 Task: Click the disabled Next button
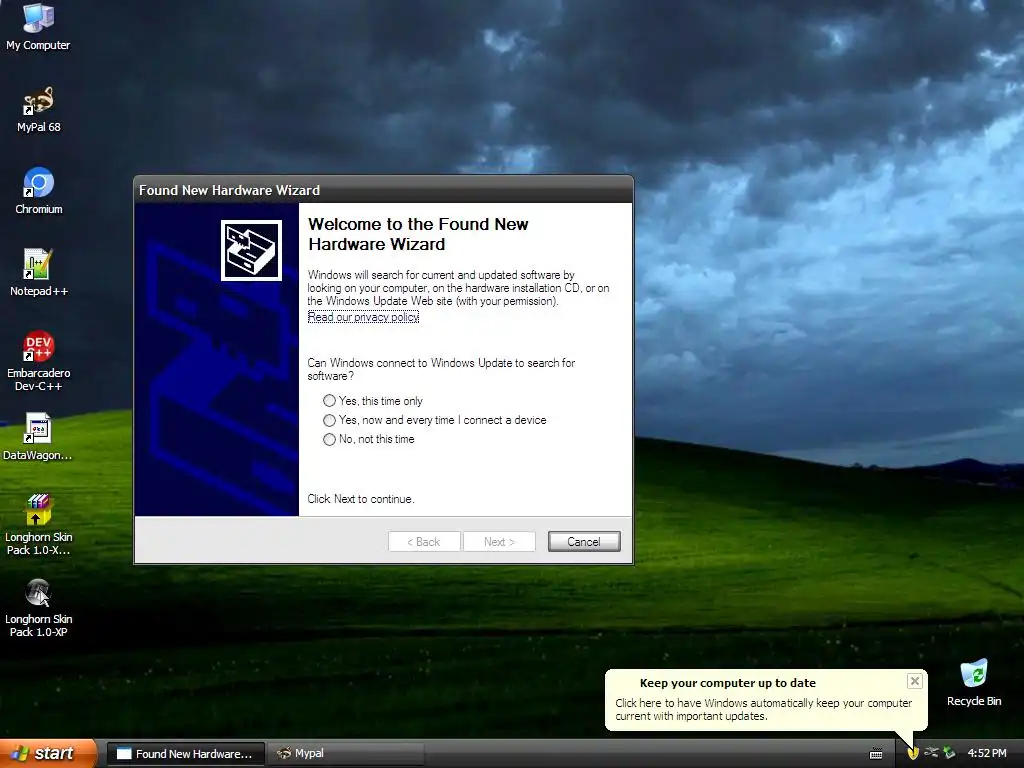tap(500, 541)
